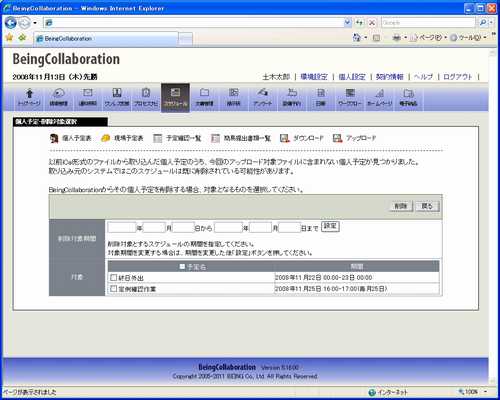The image size is (500, 400).
Task: Open the Print dropdown arrow
Action: pos(406,38)
